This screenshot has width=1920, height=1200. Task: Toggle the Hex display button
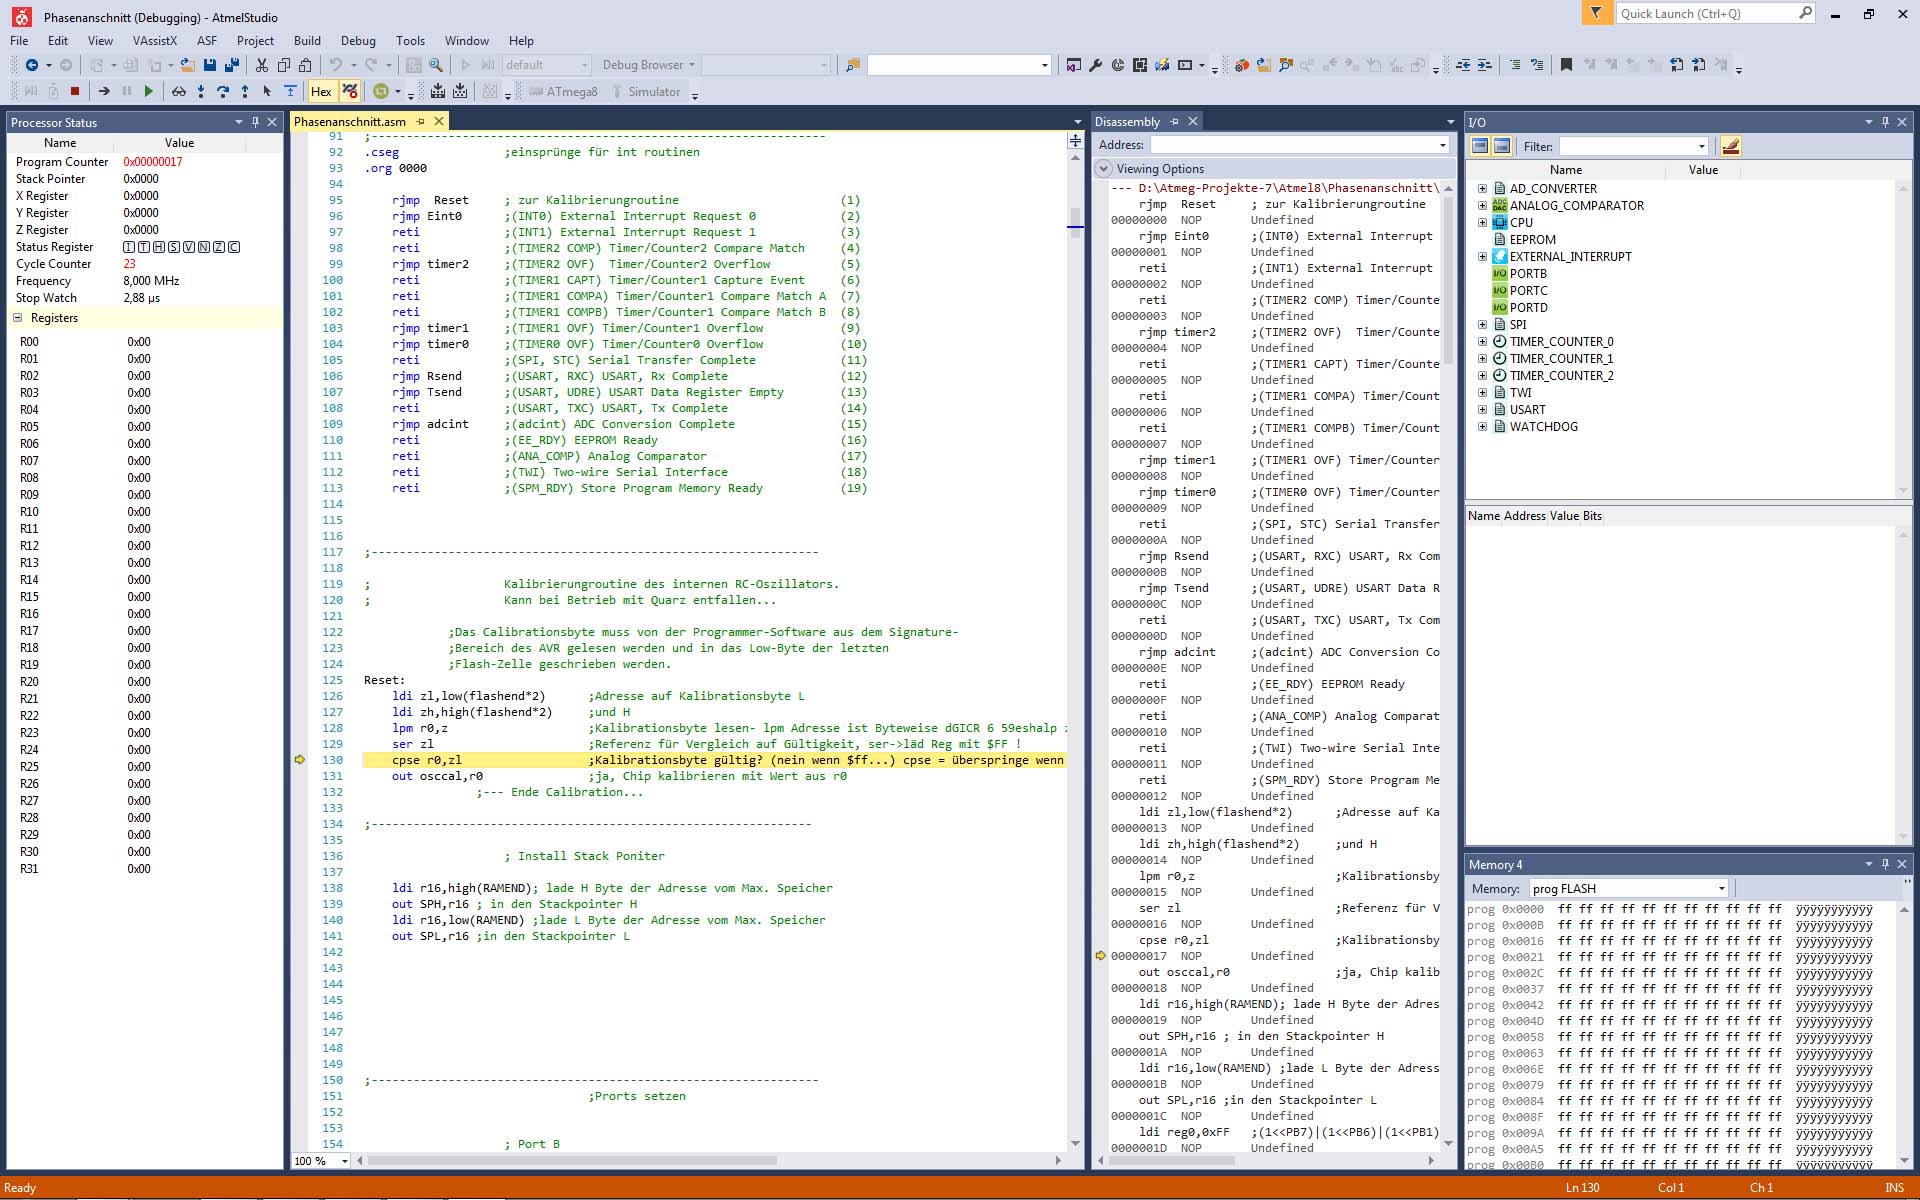point(321,91)
